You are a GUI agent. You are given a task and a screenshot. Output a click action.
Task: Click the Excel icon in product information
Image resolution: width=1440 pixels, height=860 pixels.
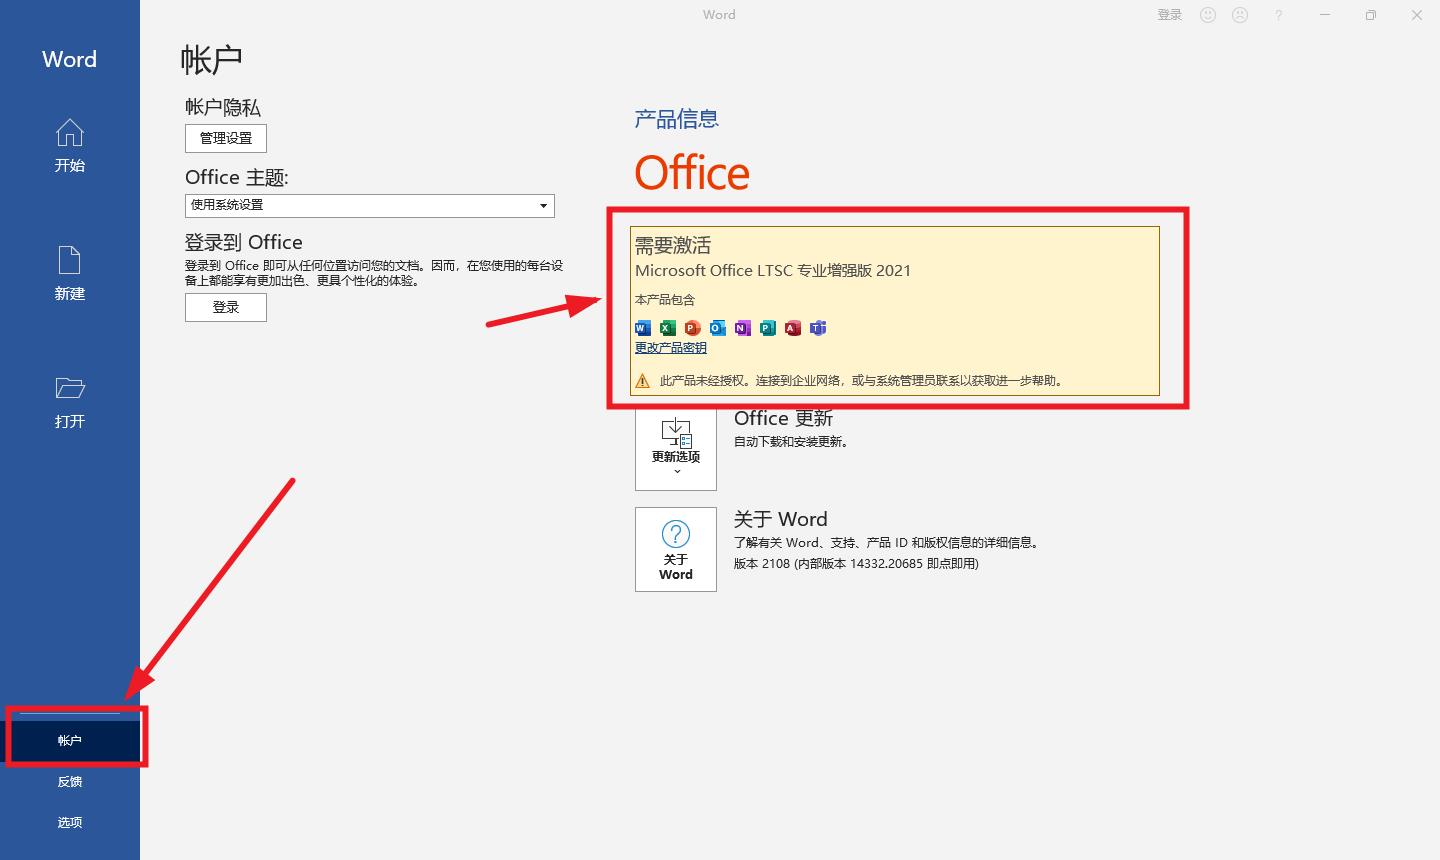(666, 328)
